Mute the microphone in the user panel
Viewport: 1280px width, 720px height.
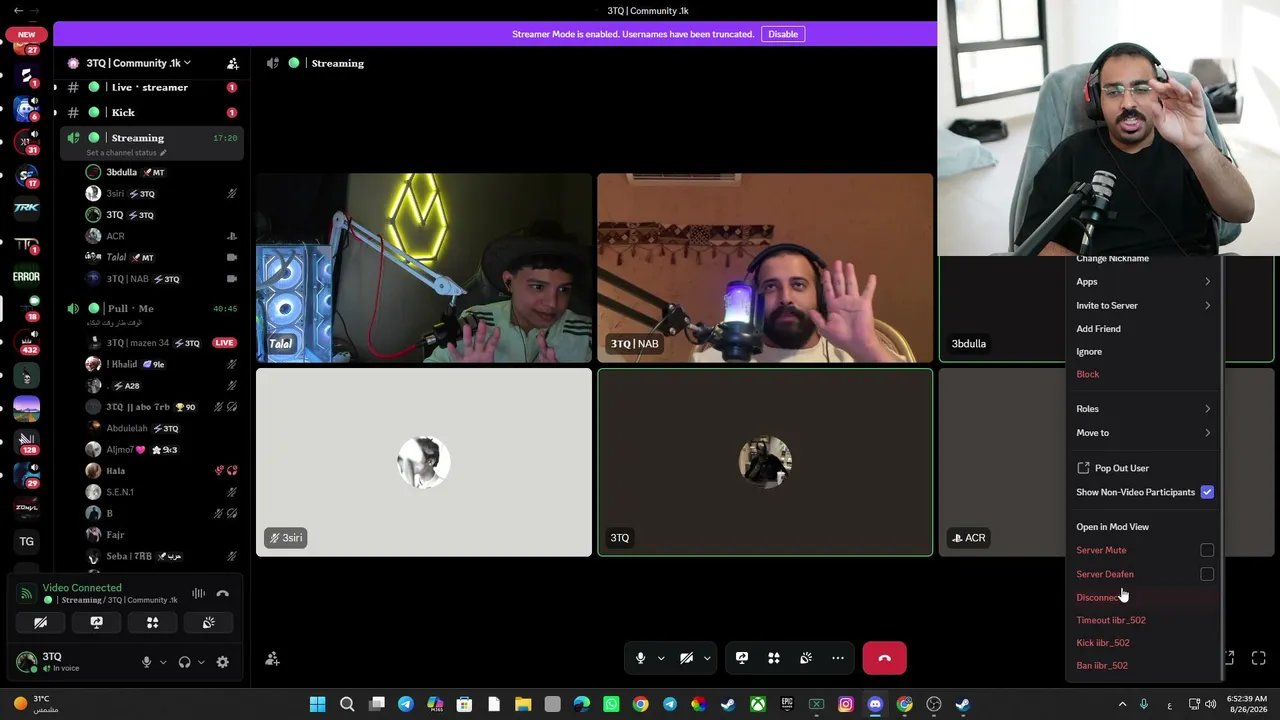[147, 662]
